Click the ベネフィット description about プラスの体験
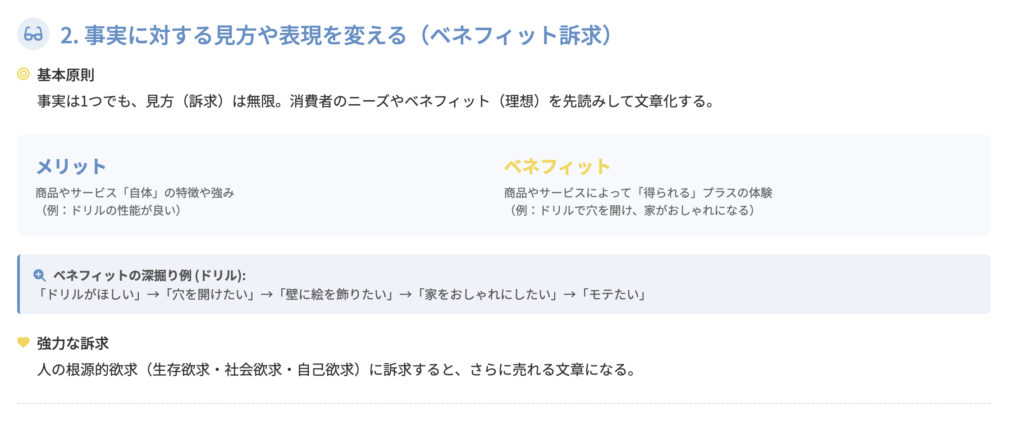Image resolution: width=1024 pixels, height=425 pixels. [x=638, y=192]
